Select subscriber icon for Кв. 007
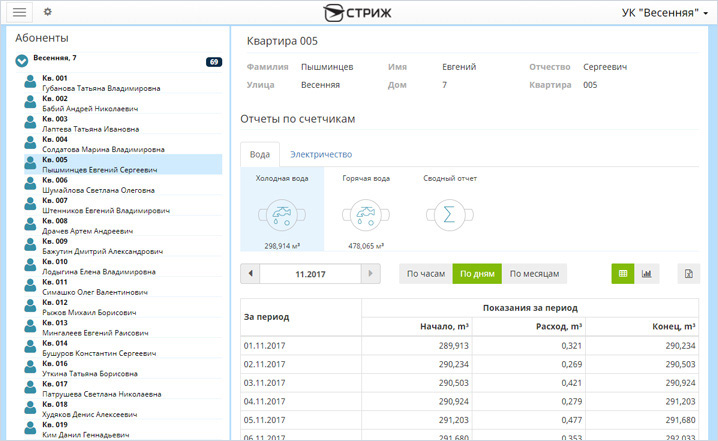 click(x=30, y=204)
